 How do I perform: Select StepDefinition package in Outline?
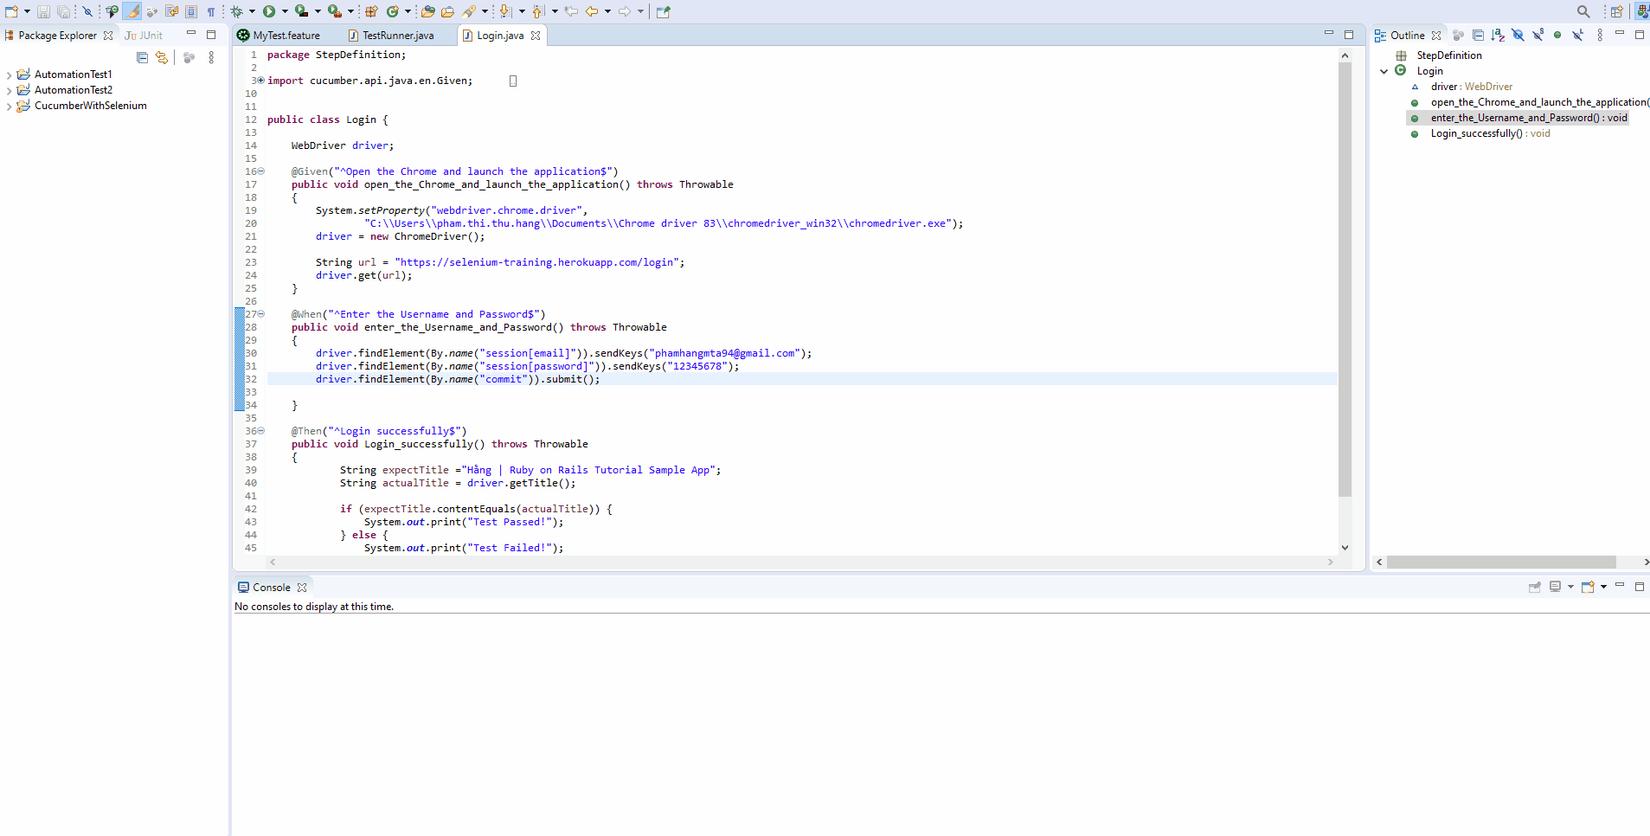point(1449,56)
